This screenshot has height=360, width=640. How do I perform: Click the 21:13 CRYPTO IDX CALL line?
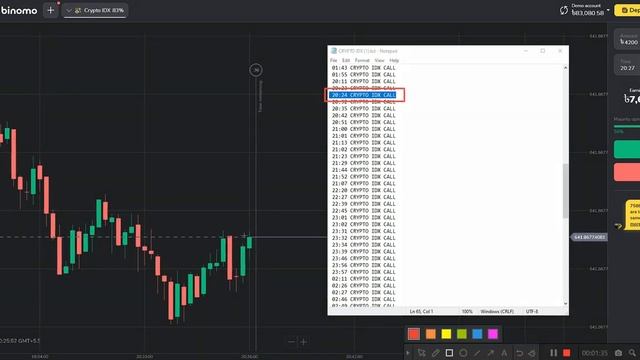pyautogui.click(x=364, y=142)
